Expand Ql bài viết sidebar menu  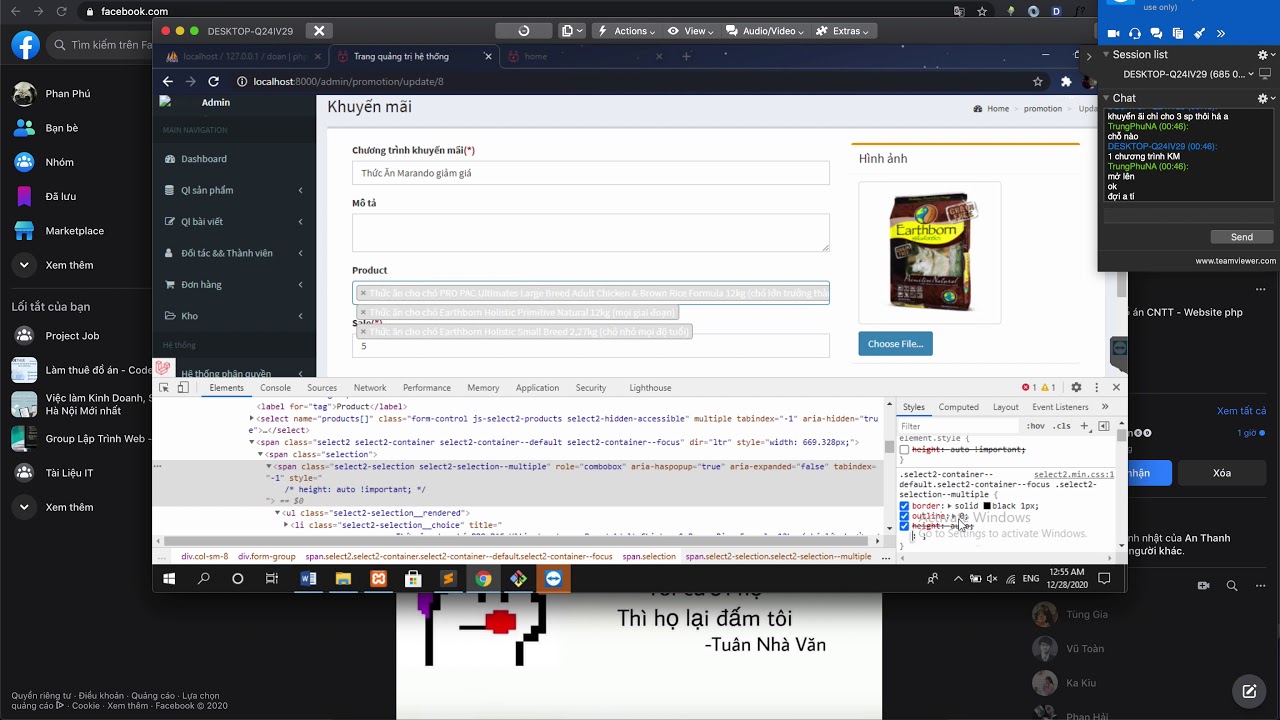coord(233,221)
